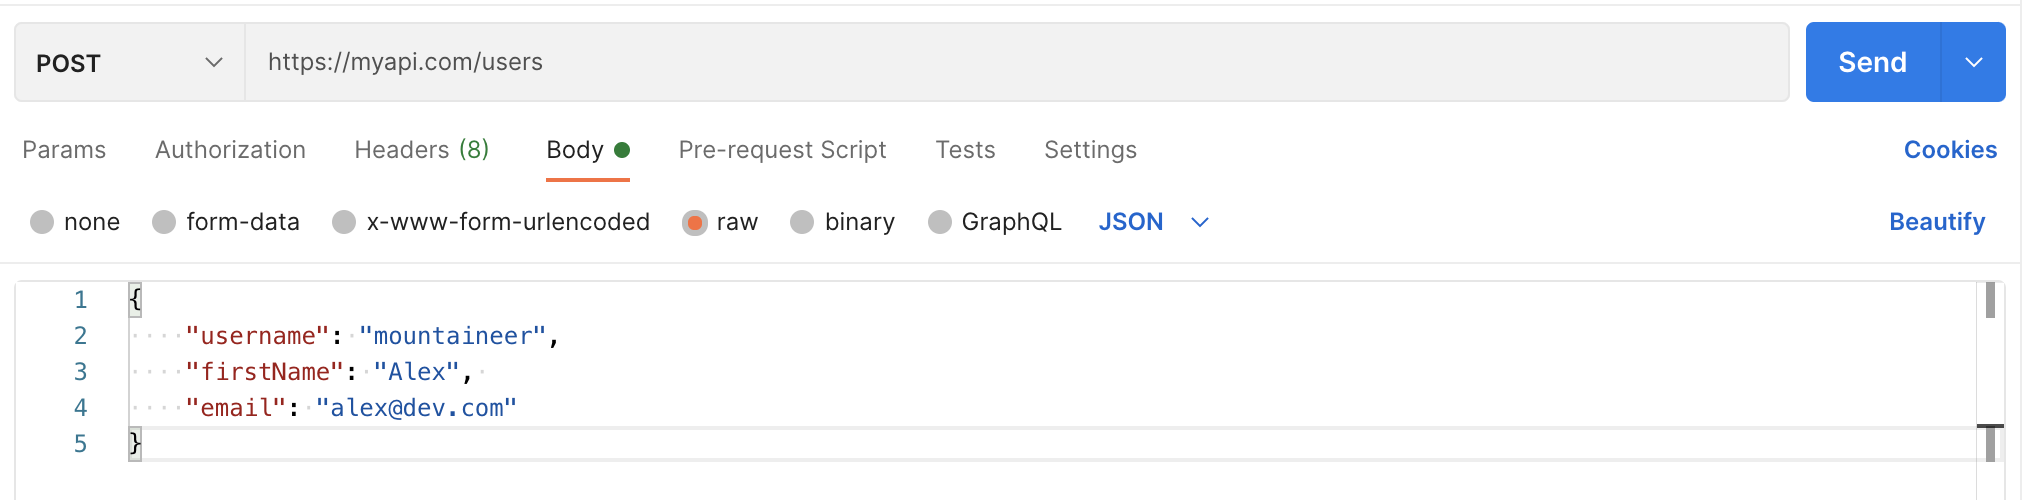Click the blue Send button
Viewport: 2034px width, 500px height.
tap(1872, 62)
